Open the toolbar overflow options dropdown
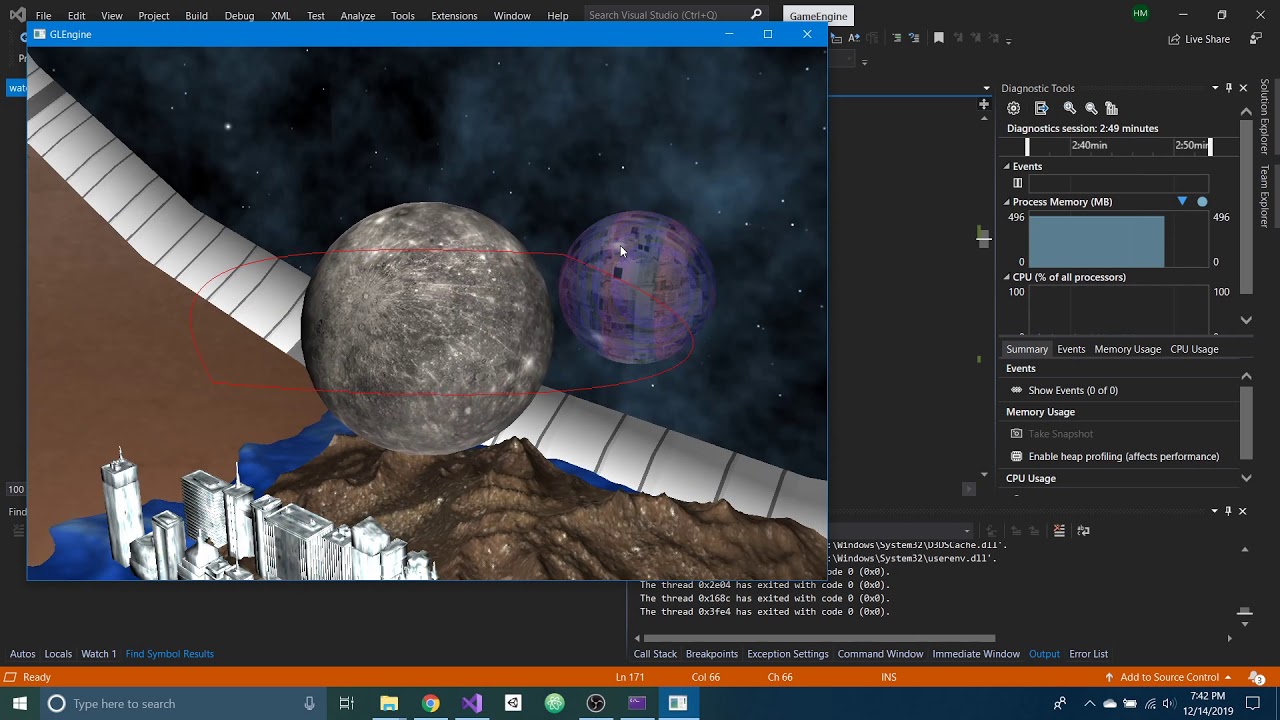The height and width of the screenshot is (720, 1280). coord(1008,40)
